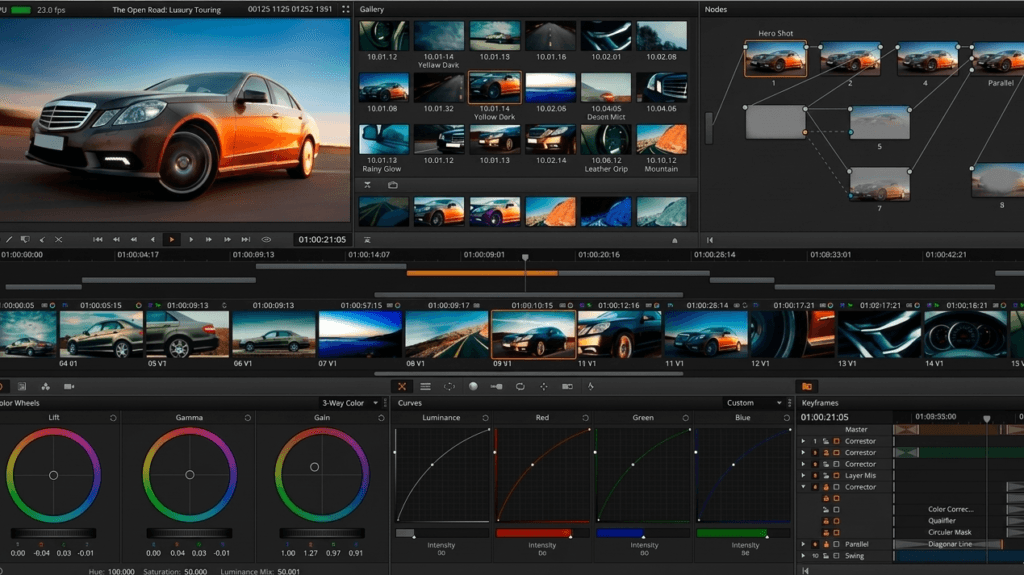Select gallery still Rainy Glow
The height and width of the screenshot is (575, 1024).
(383, 140)
